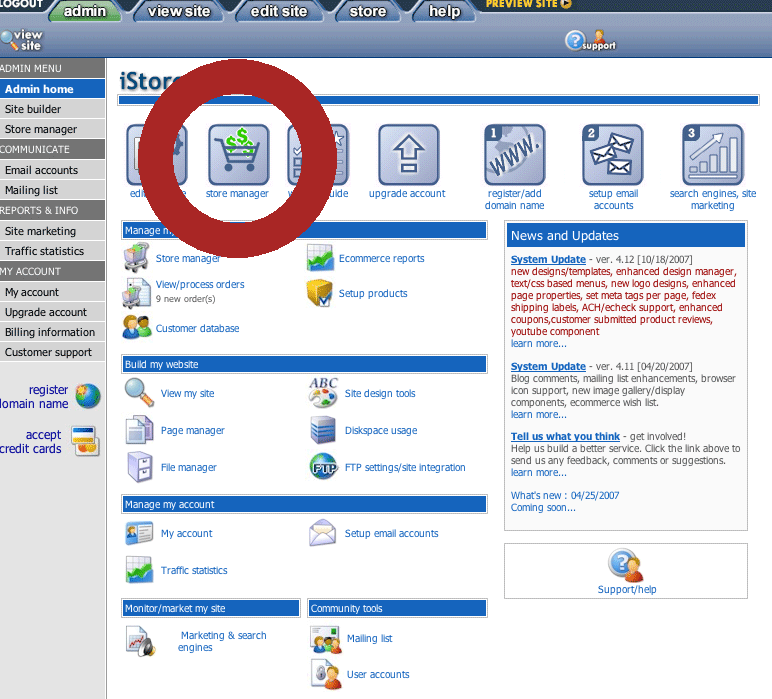Open the View/process orders link
This screenshot has height=699, width=772.
[x=200, y=284]
